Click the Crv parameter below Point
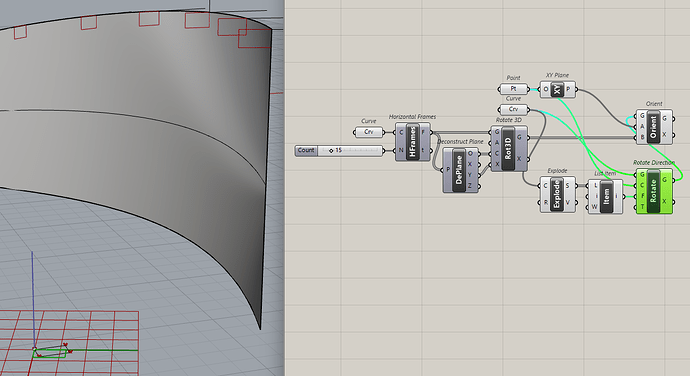690x376 pixels. click(x=514, y=109)
